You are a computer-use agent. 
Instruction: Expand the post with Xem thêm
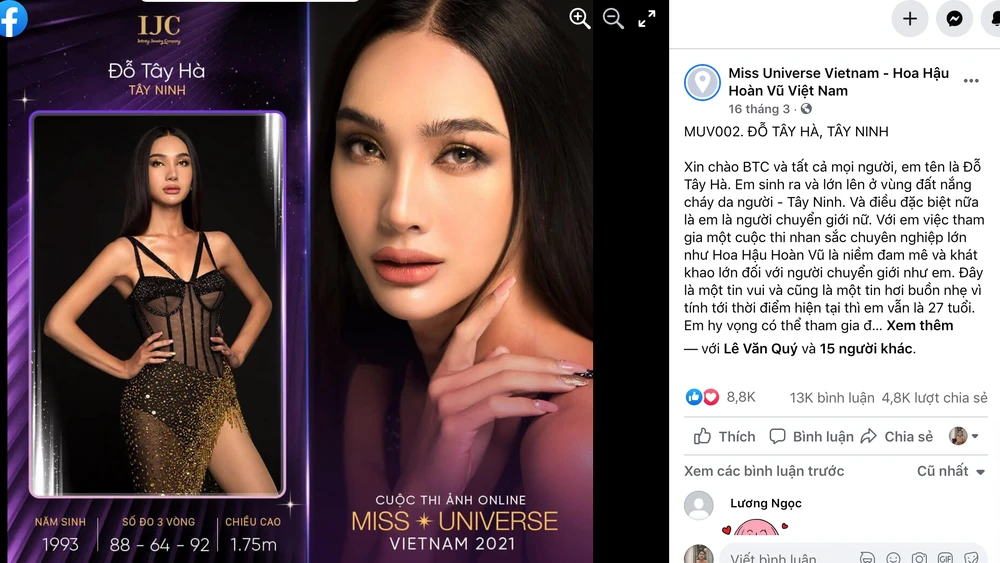point(920,326)
